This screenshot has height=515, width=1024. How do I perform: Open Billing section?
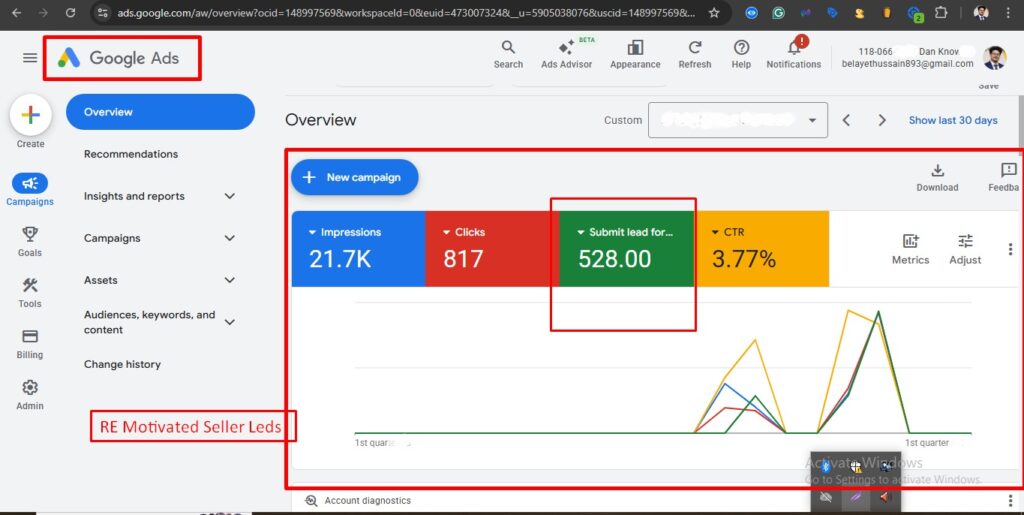click(30, 343)
